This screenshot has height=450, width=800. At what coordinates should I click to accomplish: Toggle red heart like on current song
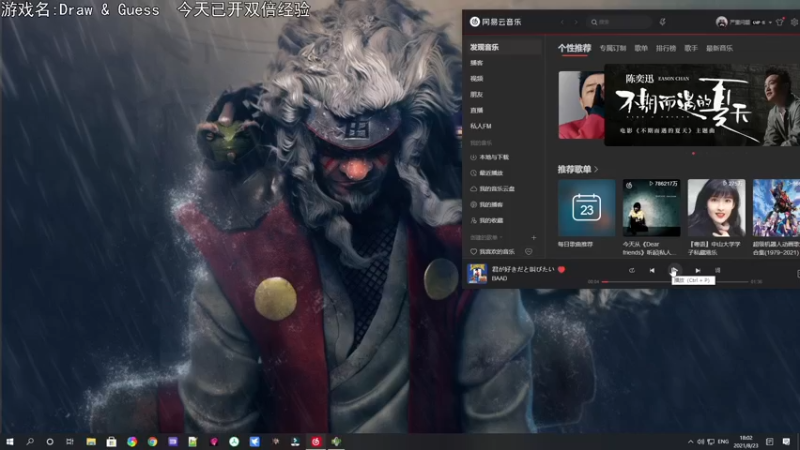tap(561, 269)
